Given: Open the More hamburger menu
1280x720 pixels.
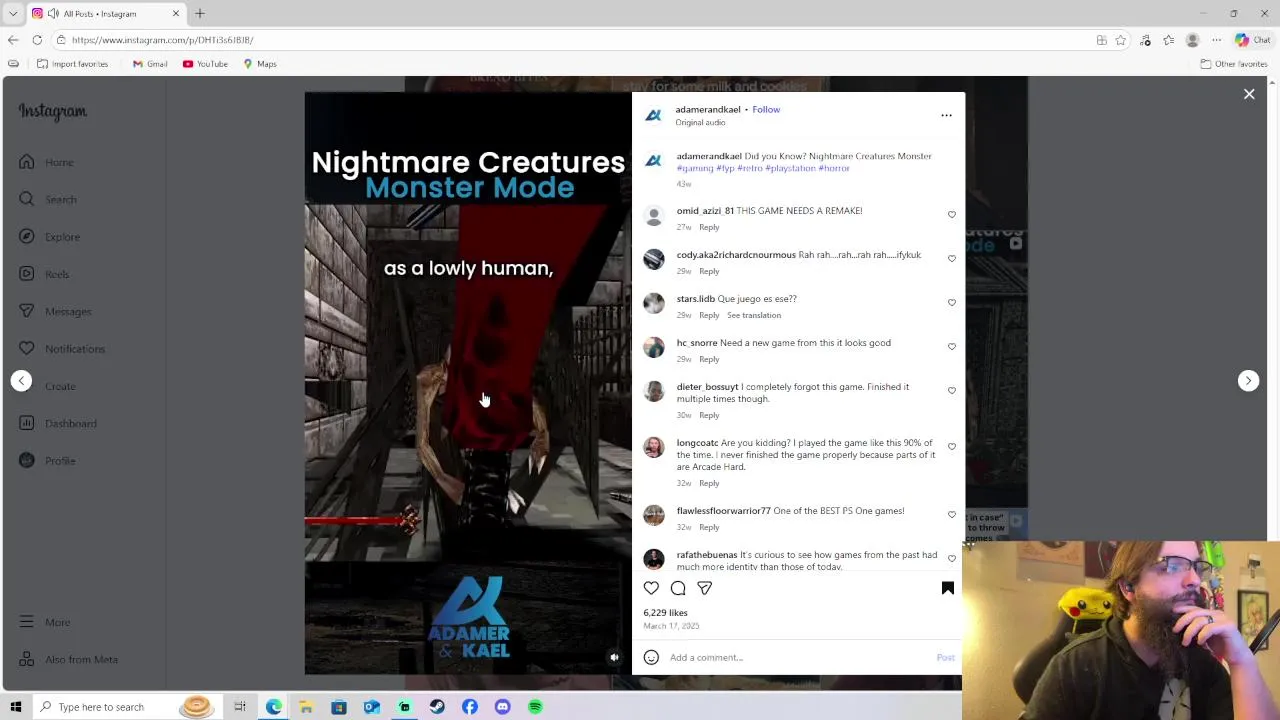Looking at the screenshot, I should (44, 622).
